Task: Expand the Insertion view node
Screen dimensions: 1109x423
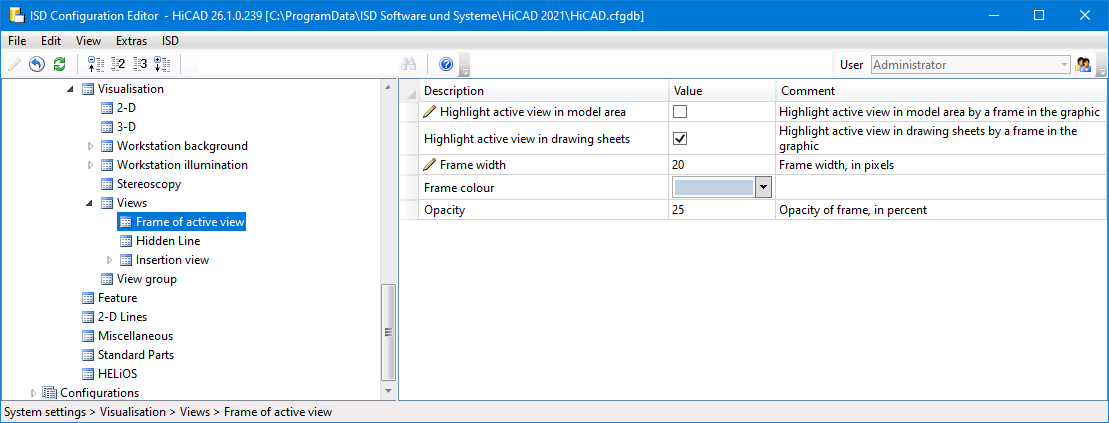Action: point(109,260)
